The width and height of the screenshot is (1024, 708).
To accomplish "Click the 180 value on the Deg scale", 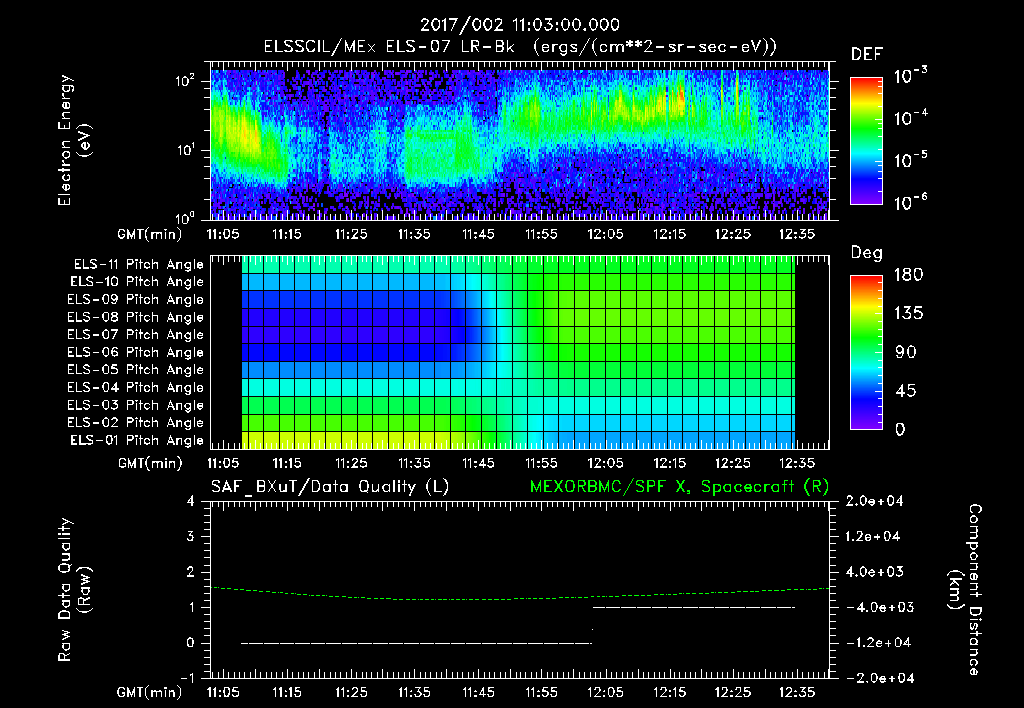I will (x=908, y=275).
